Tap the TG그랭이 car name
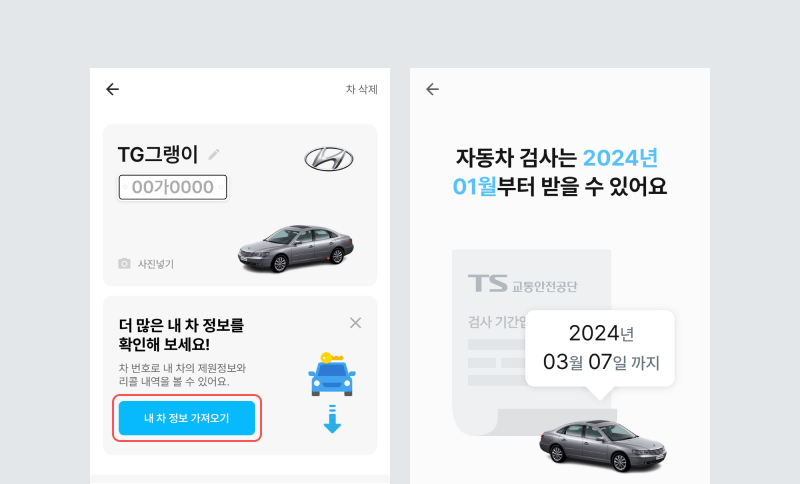The width and height of the screenshot is (800, 484). [158, 155]
